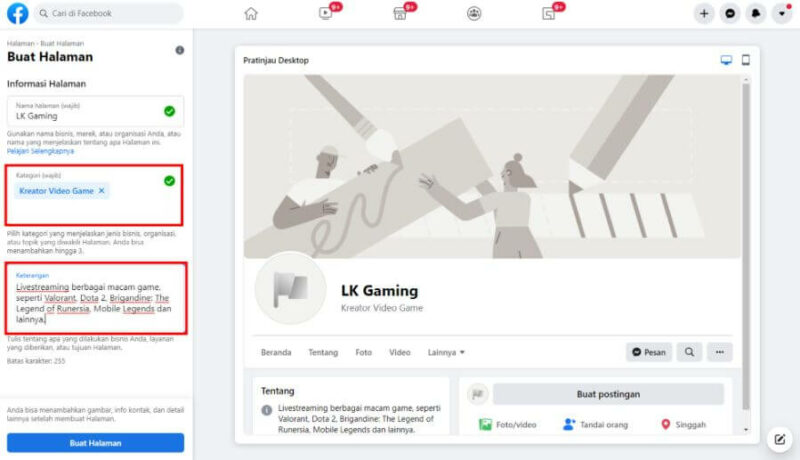Select the Tentang tab
The image size is (800, 460).
(323, 352)
